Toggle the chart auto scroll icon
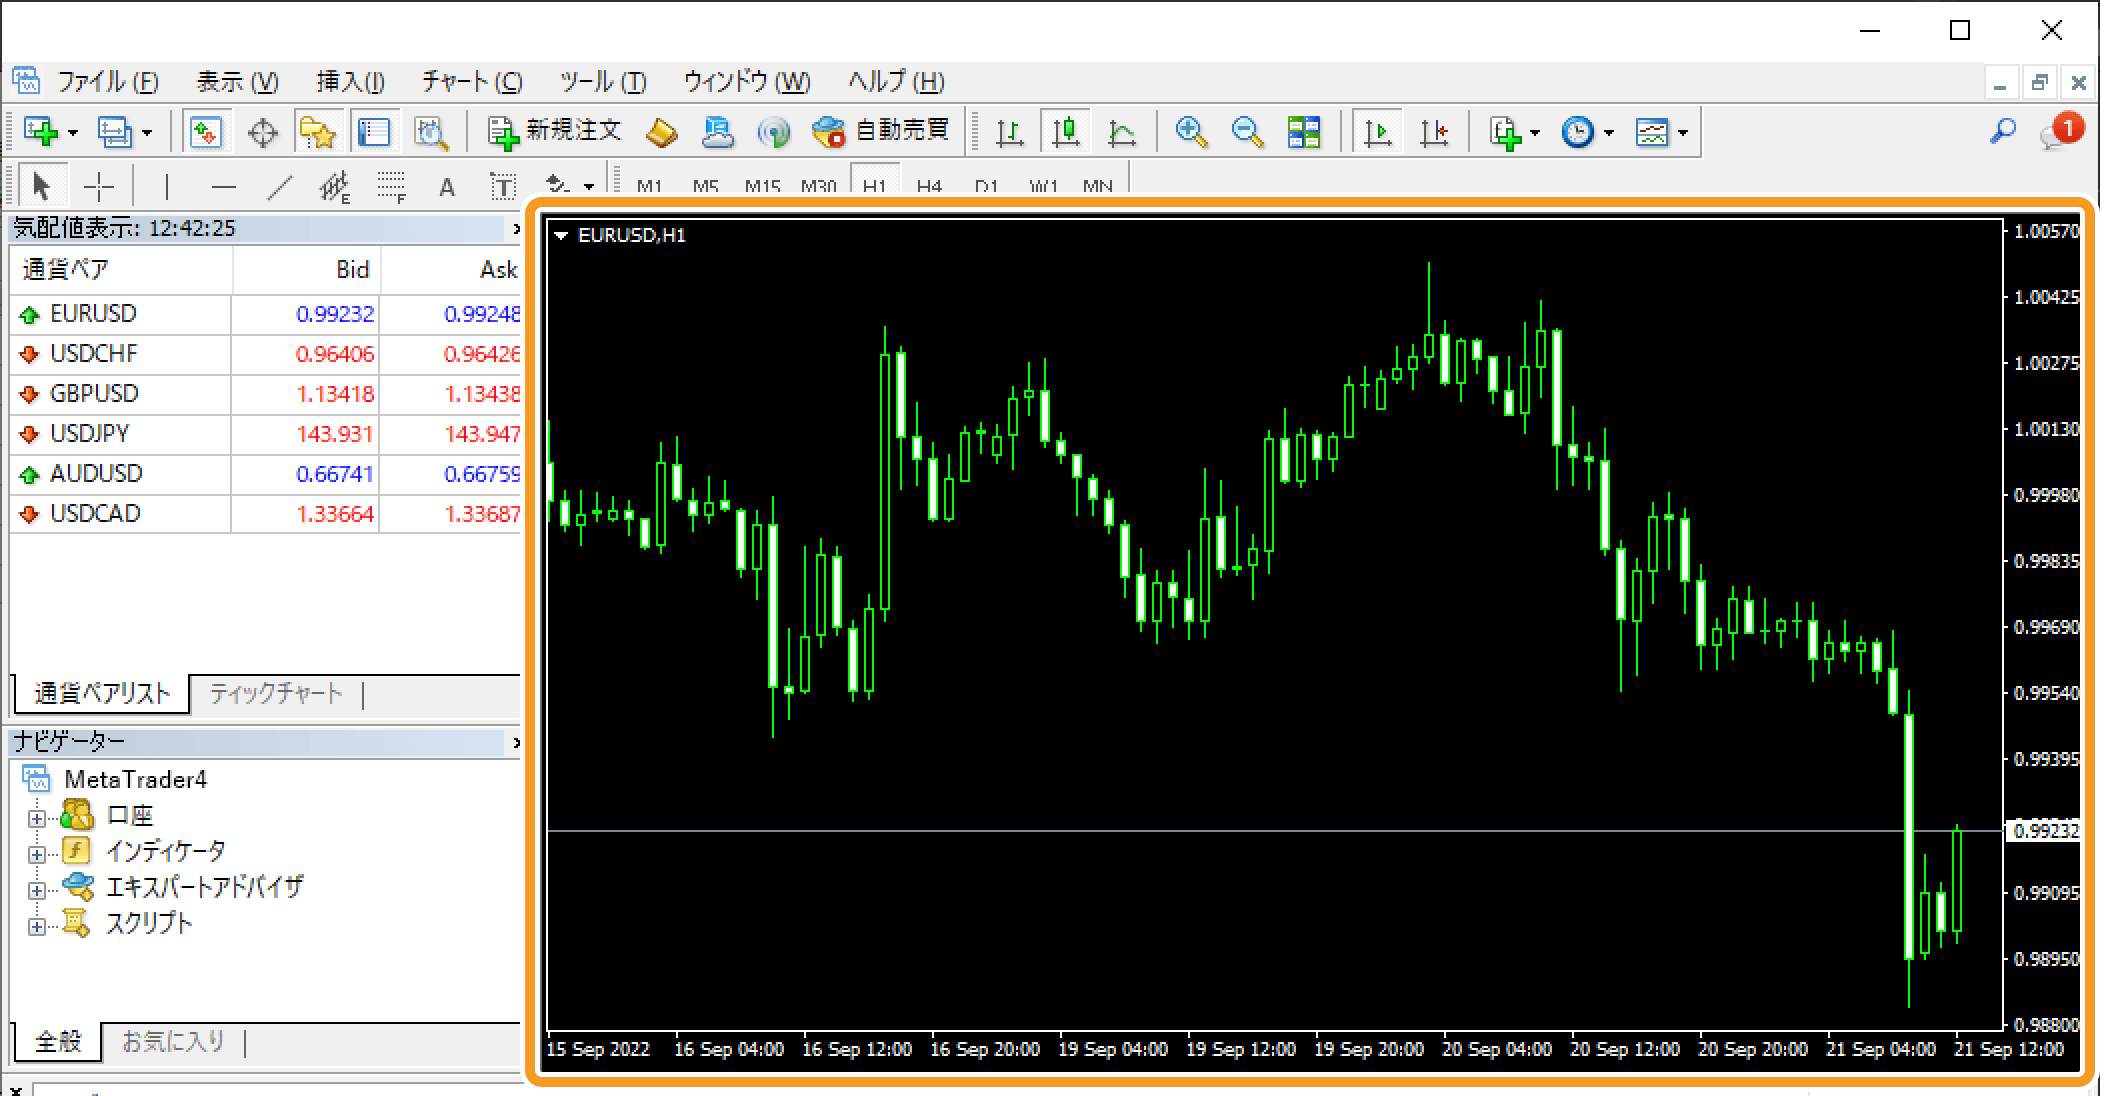The width and height of the screenshot is (2104, 1096). click(x=1378, y=132)
